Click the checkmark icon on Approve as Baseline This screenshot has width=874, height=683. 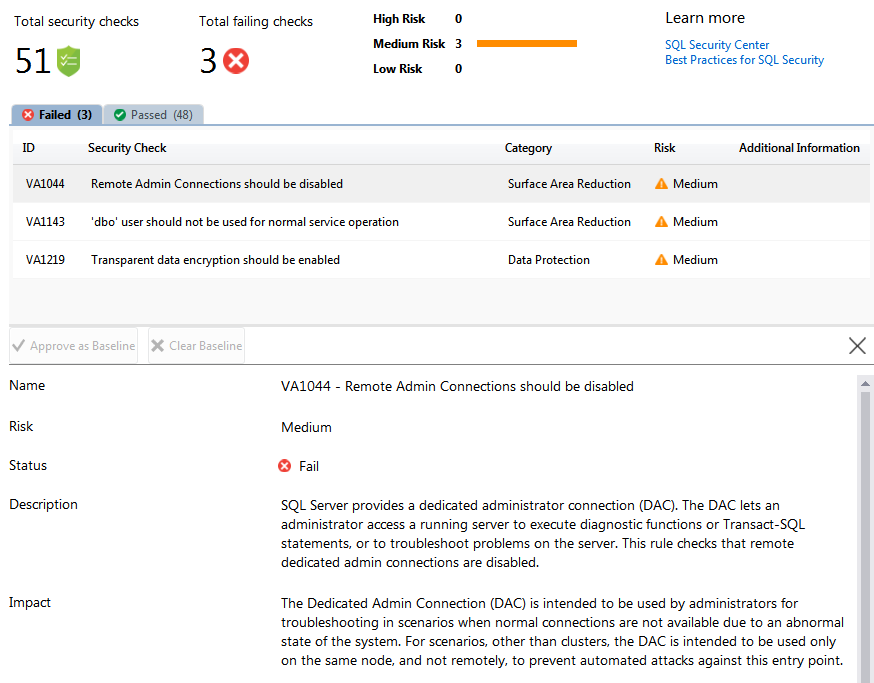click(18, 345)
